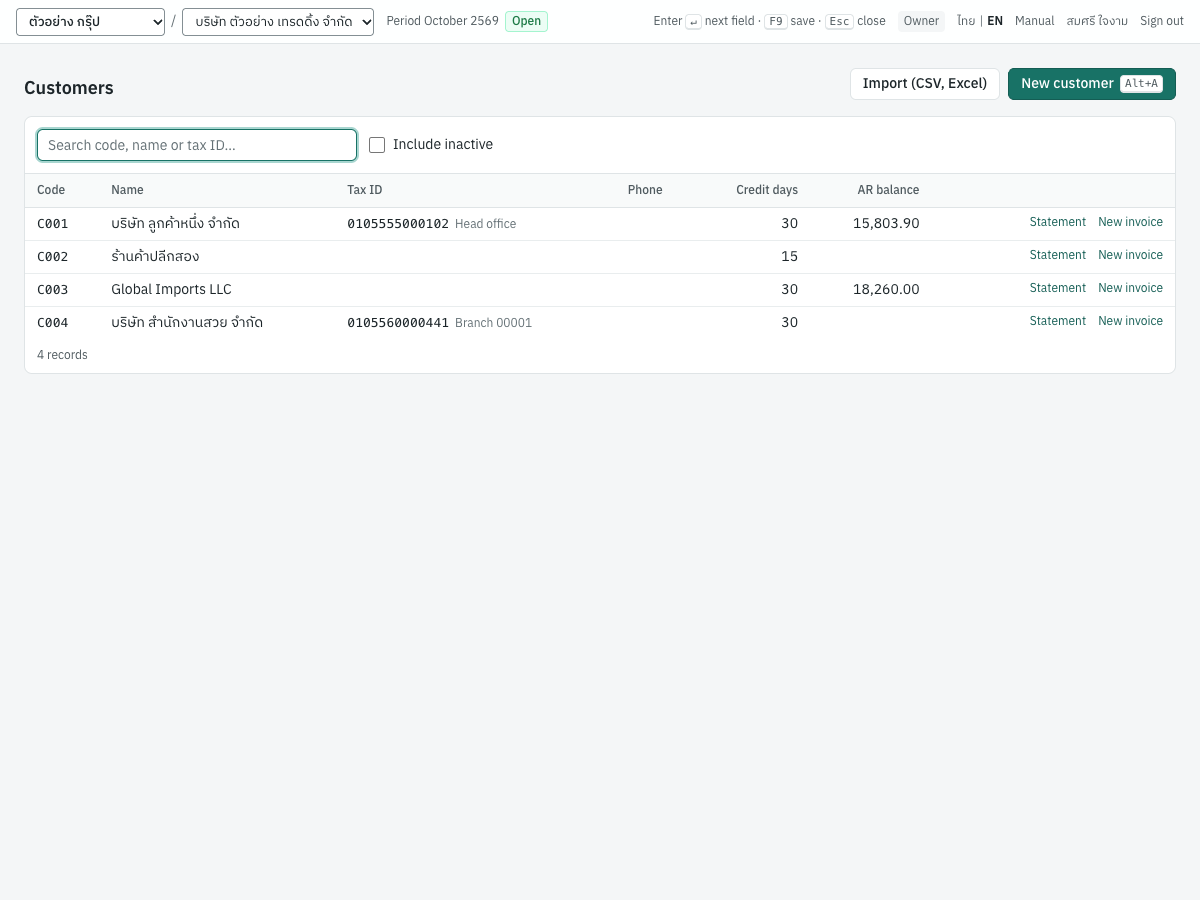Click customer name ร้านค้าปลีกสอง
Screen dimensions: 1200x900
(x=155, y=257)
